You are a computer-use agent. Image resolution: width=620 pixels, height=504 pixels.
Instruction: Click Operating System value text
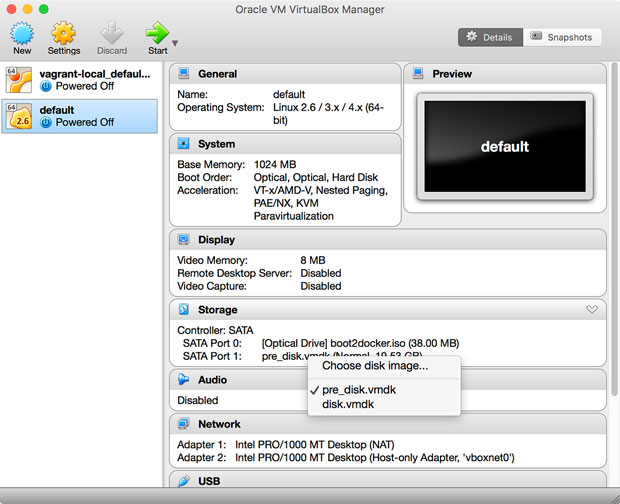pyautogui.click(x=328, y=114)
